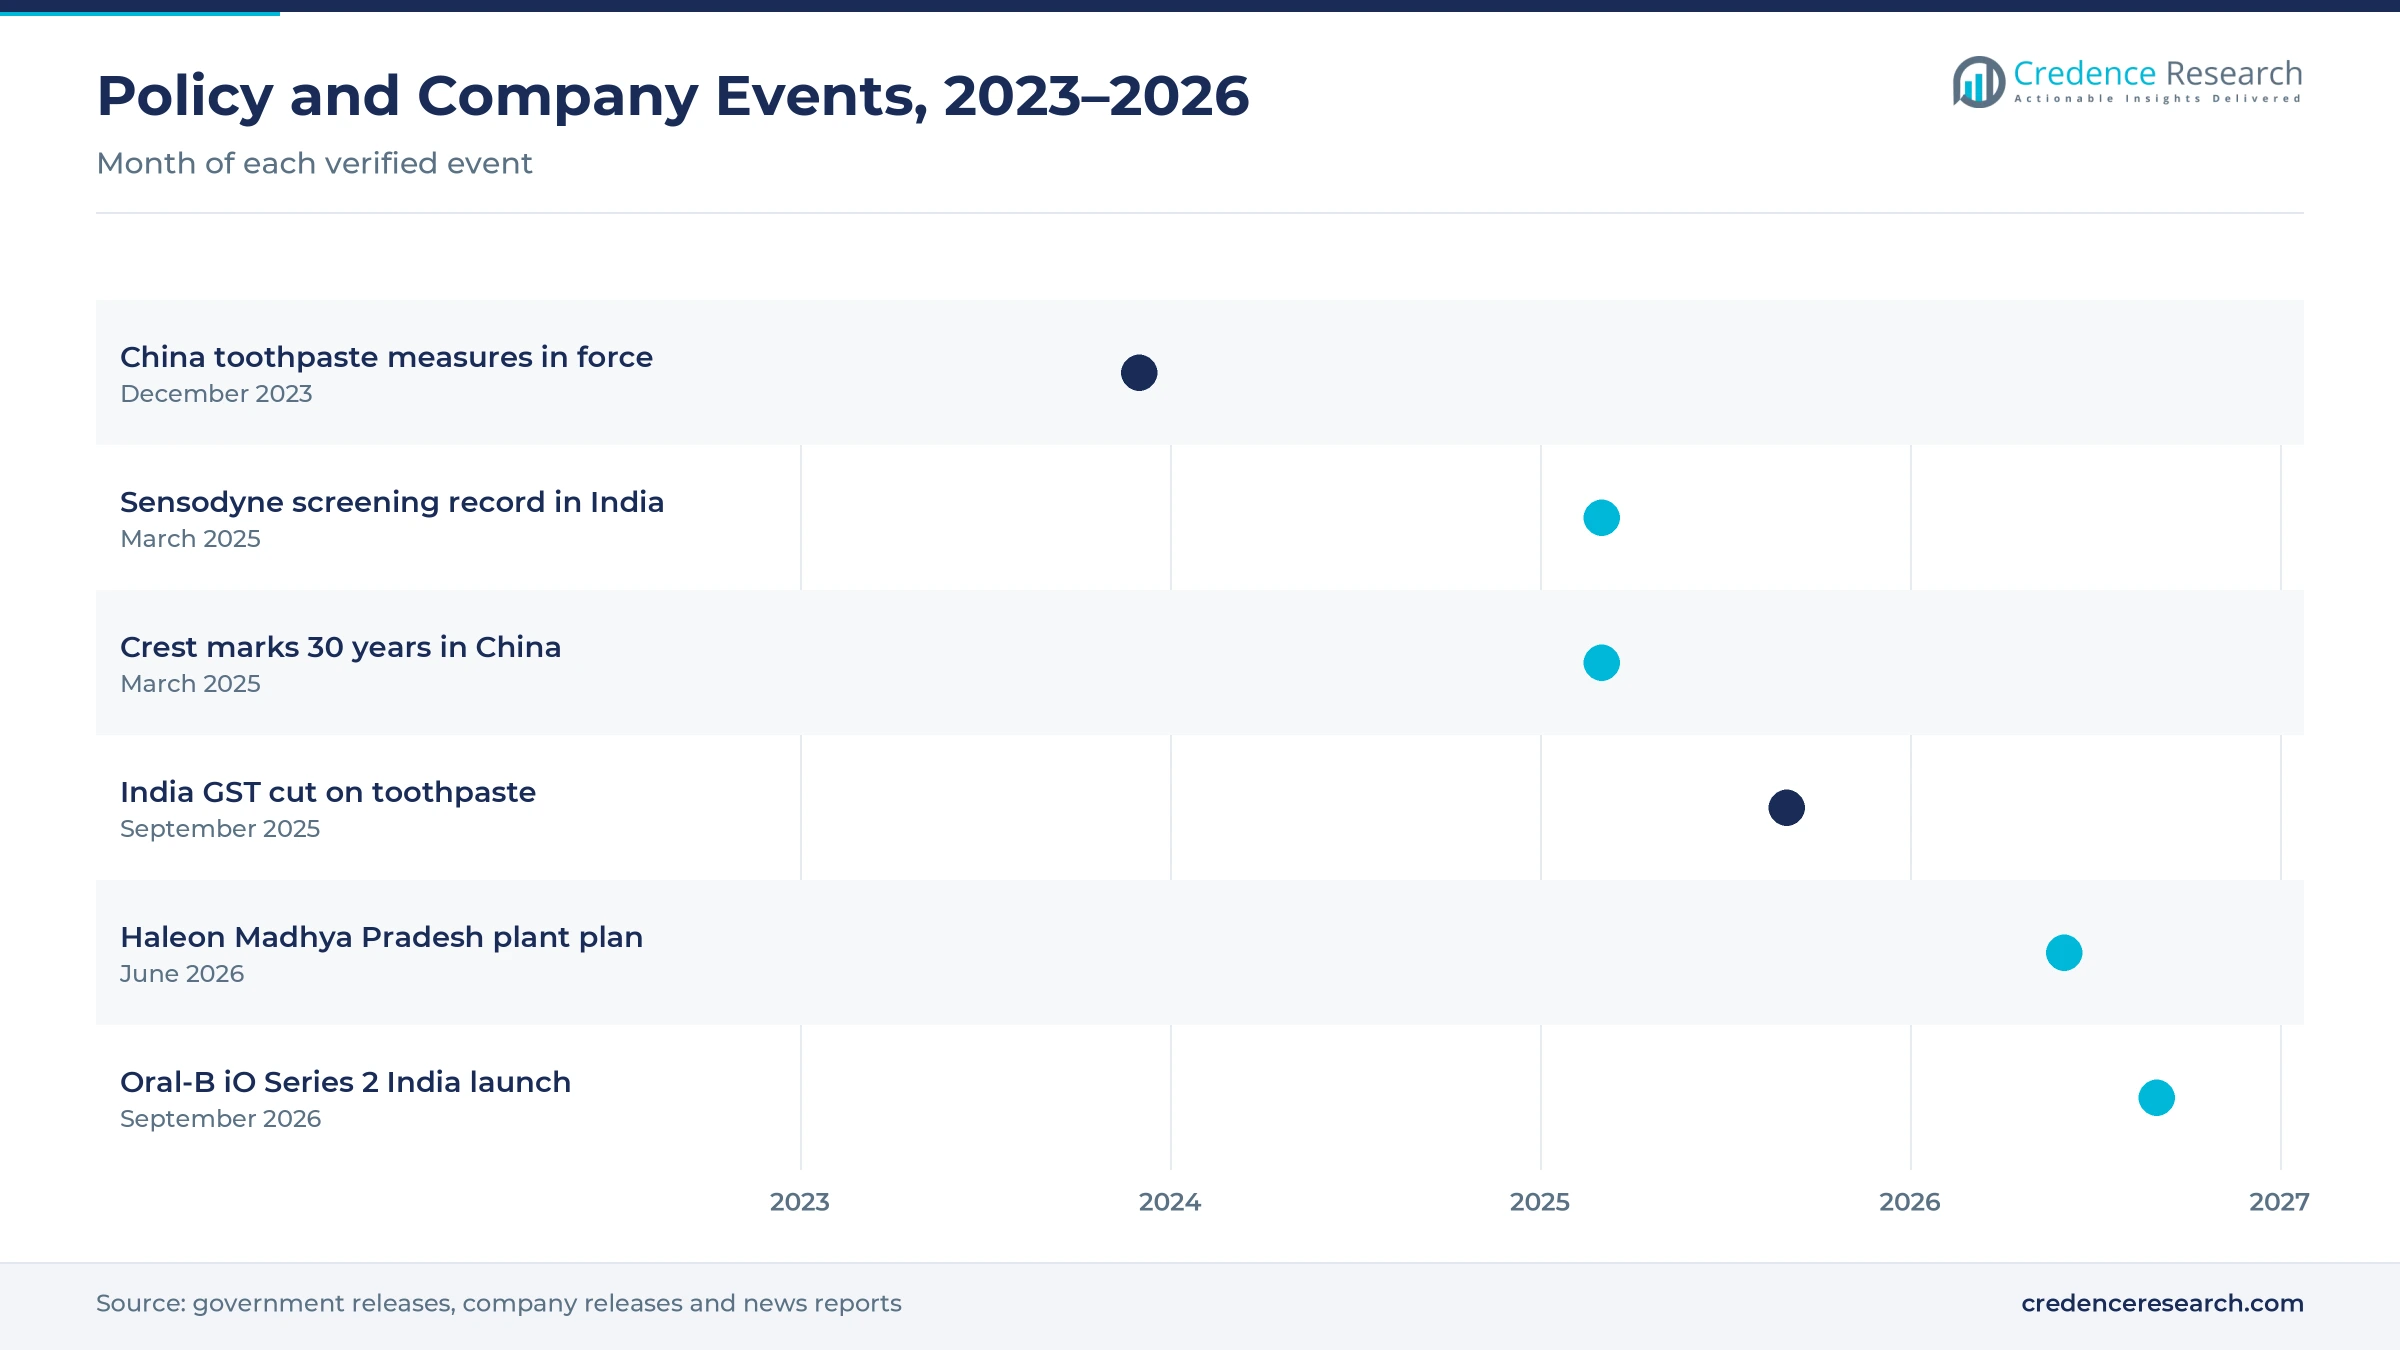Click the 'December 2023' date text
The height and width of the screenshot is (1350, 2400).
[216, 394]
